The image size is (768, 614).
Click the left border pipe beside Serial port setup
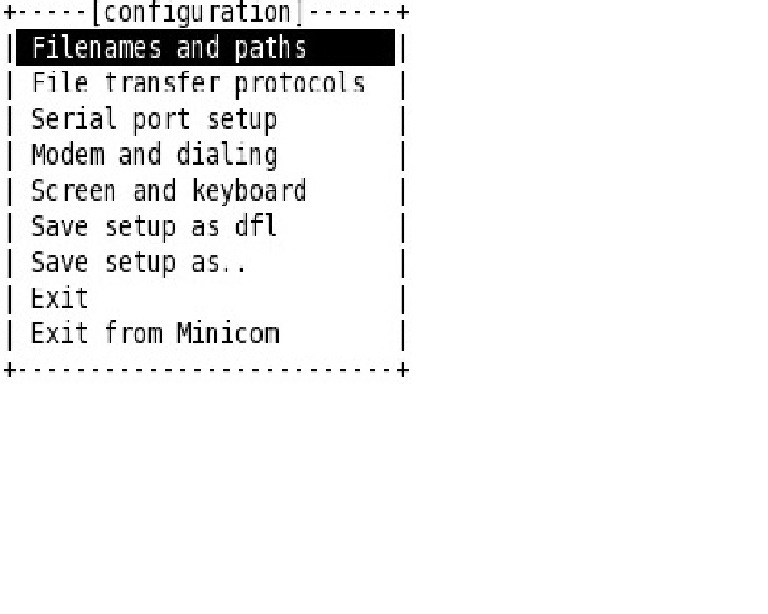[10, 120]
